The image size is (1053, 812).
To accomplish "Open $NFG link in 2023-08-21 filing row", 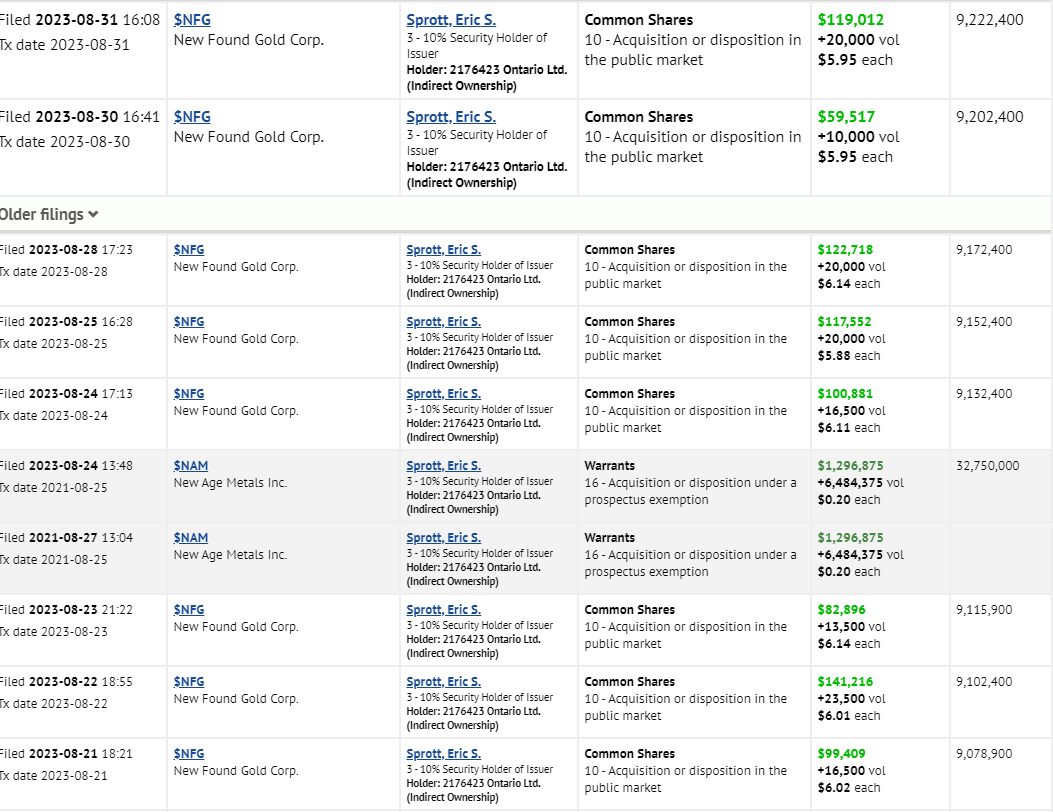I will click(189, 754).
